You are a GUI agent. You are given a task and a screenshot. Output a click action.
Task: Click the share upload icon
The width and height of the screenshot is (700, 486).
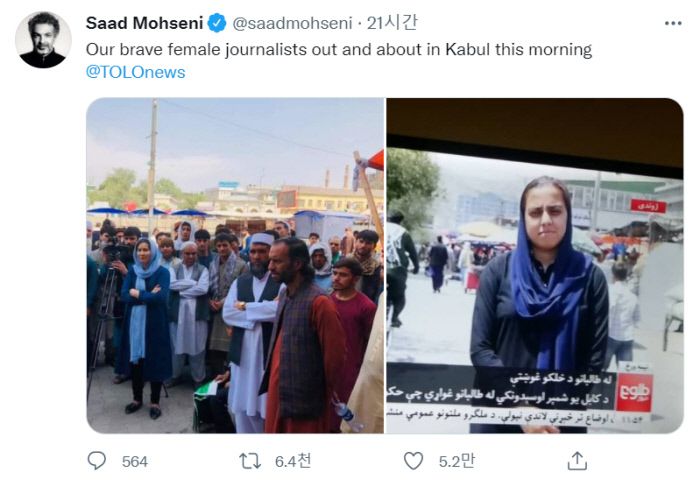point(577,461)
